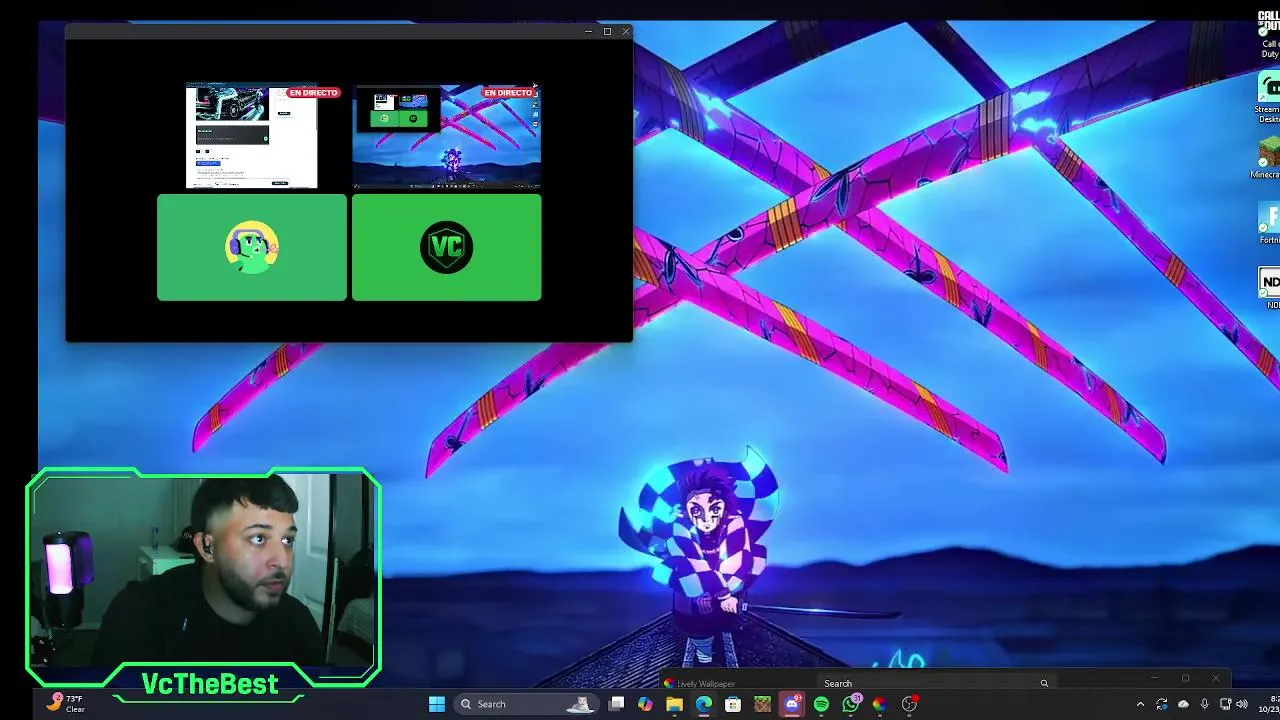The image size is (1280, 720).
Task: Click the taskbar Search box
Action: coord(525,704)
